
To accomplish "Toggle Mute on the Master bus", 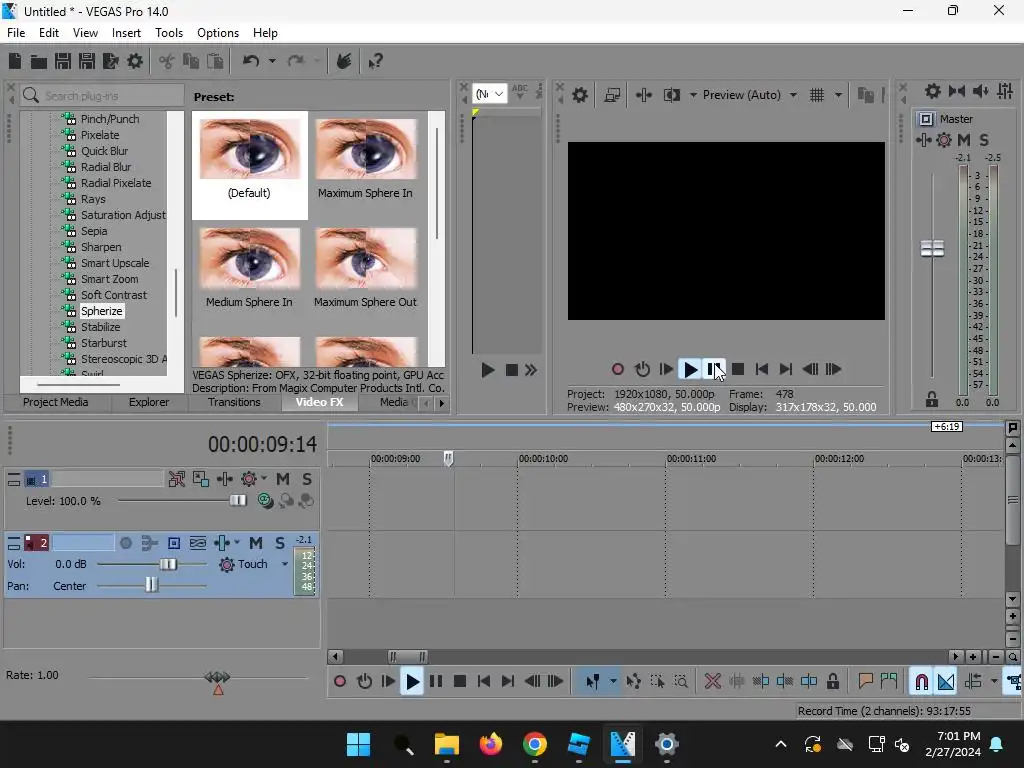I will (963, 140).
